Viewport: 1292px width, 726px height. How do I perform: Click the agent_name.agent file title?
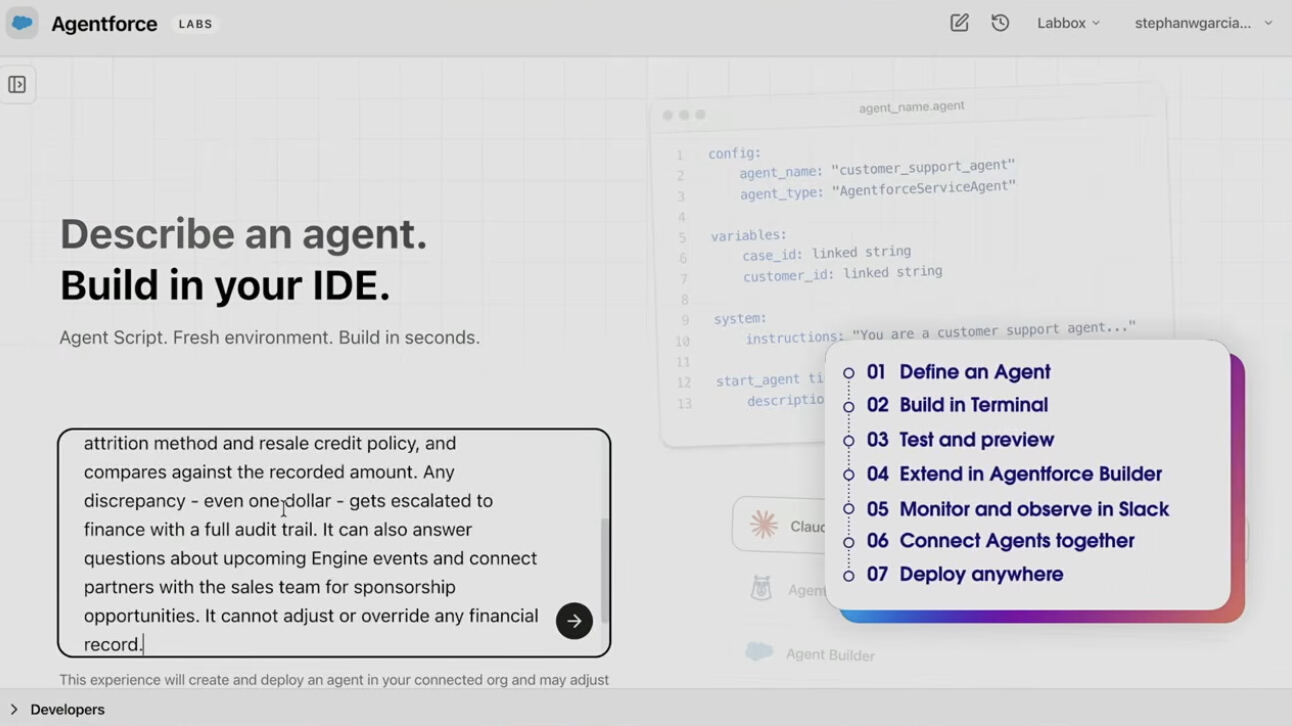coord(911,107)
